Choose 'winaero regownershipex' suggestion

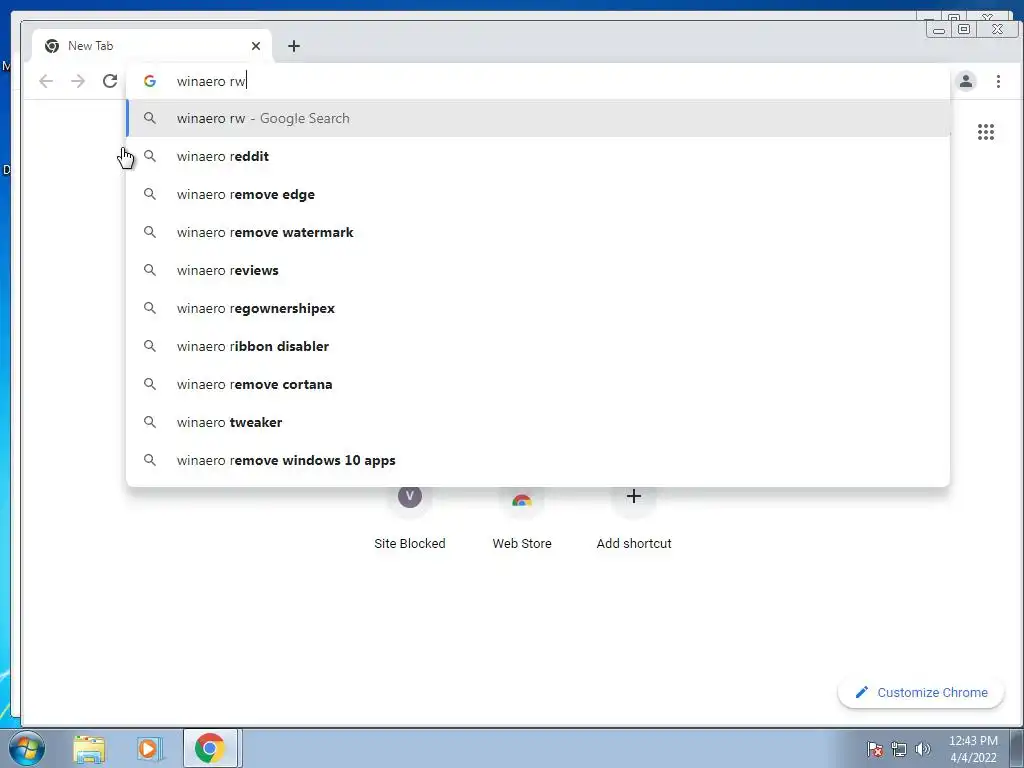[x=538, y=308]
